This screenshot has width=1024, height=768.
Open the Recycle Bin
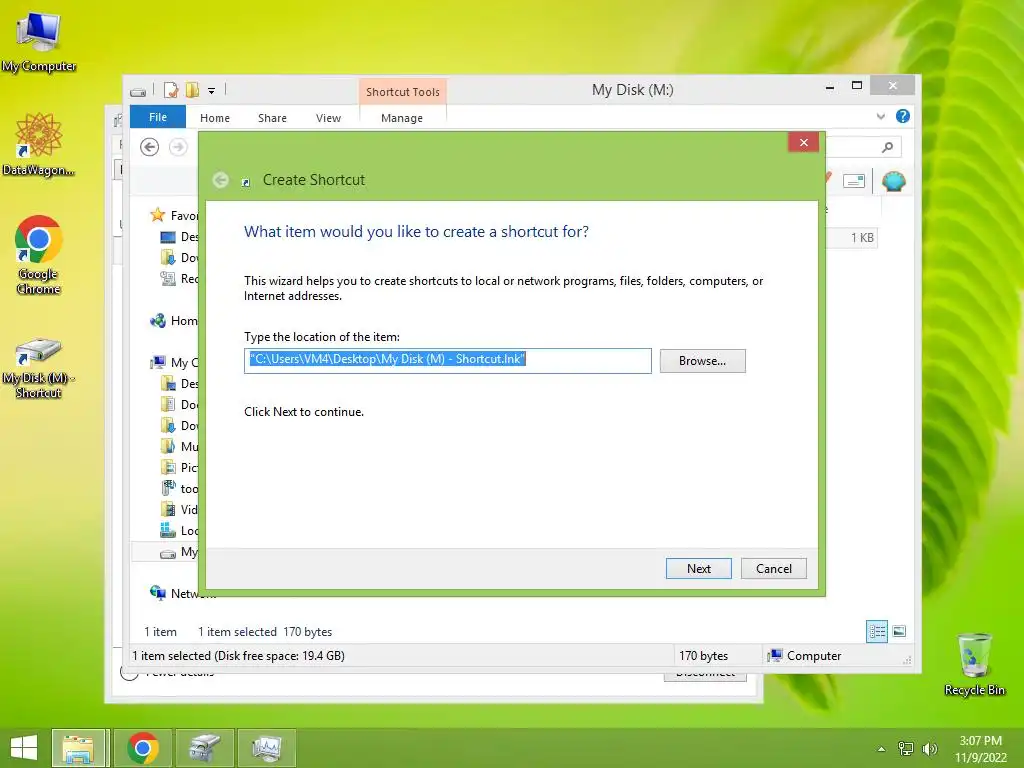coord(974,664)
